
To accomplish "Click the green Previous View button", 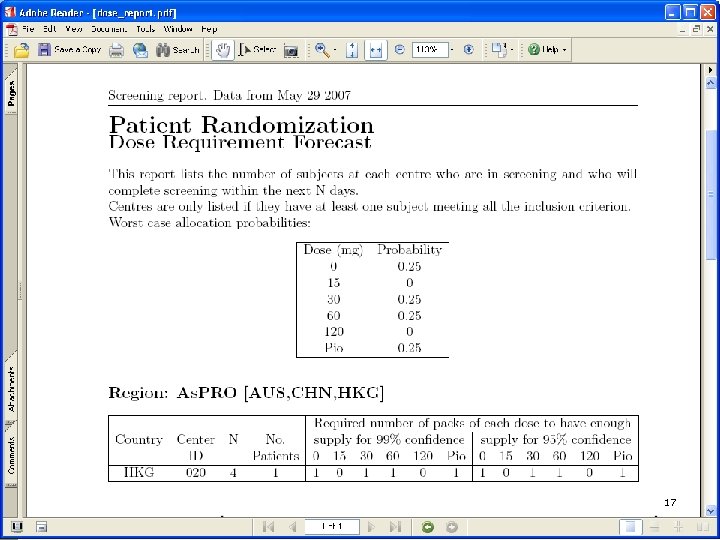I will 428,527.
